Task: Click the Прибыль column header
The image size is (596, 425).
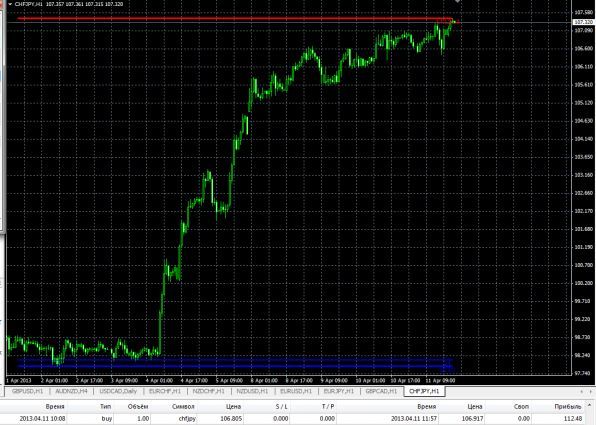Action: (568, 407)
